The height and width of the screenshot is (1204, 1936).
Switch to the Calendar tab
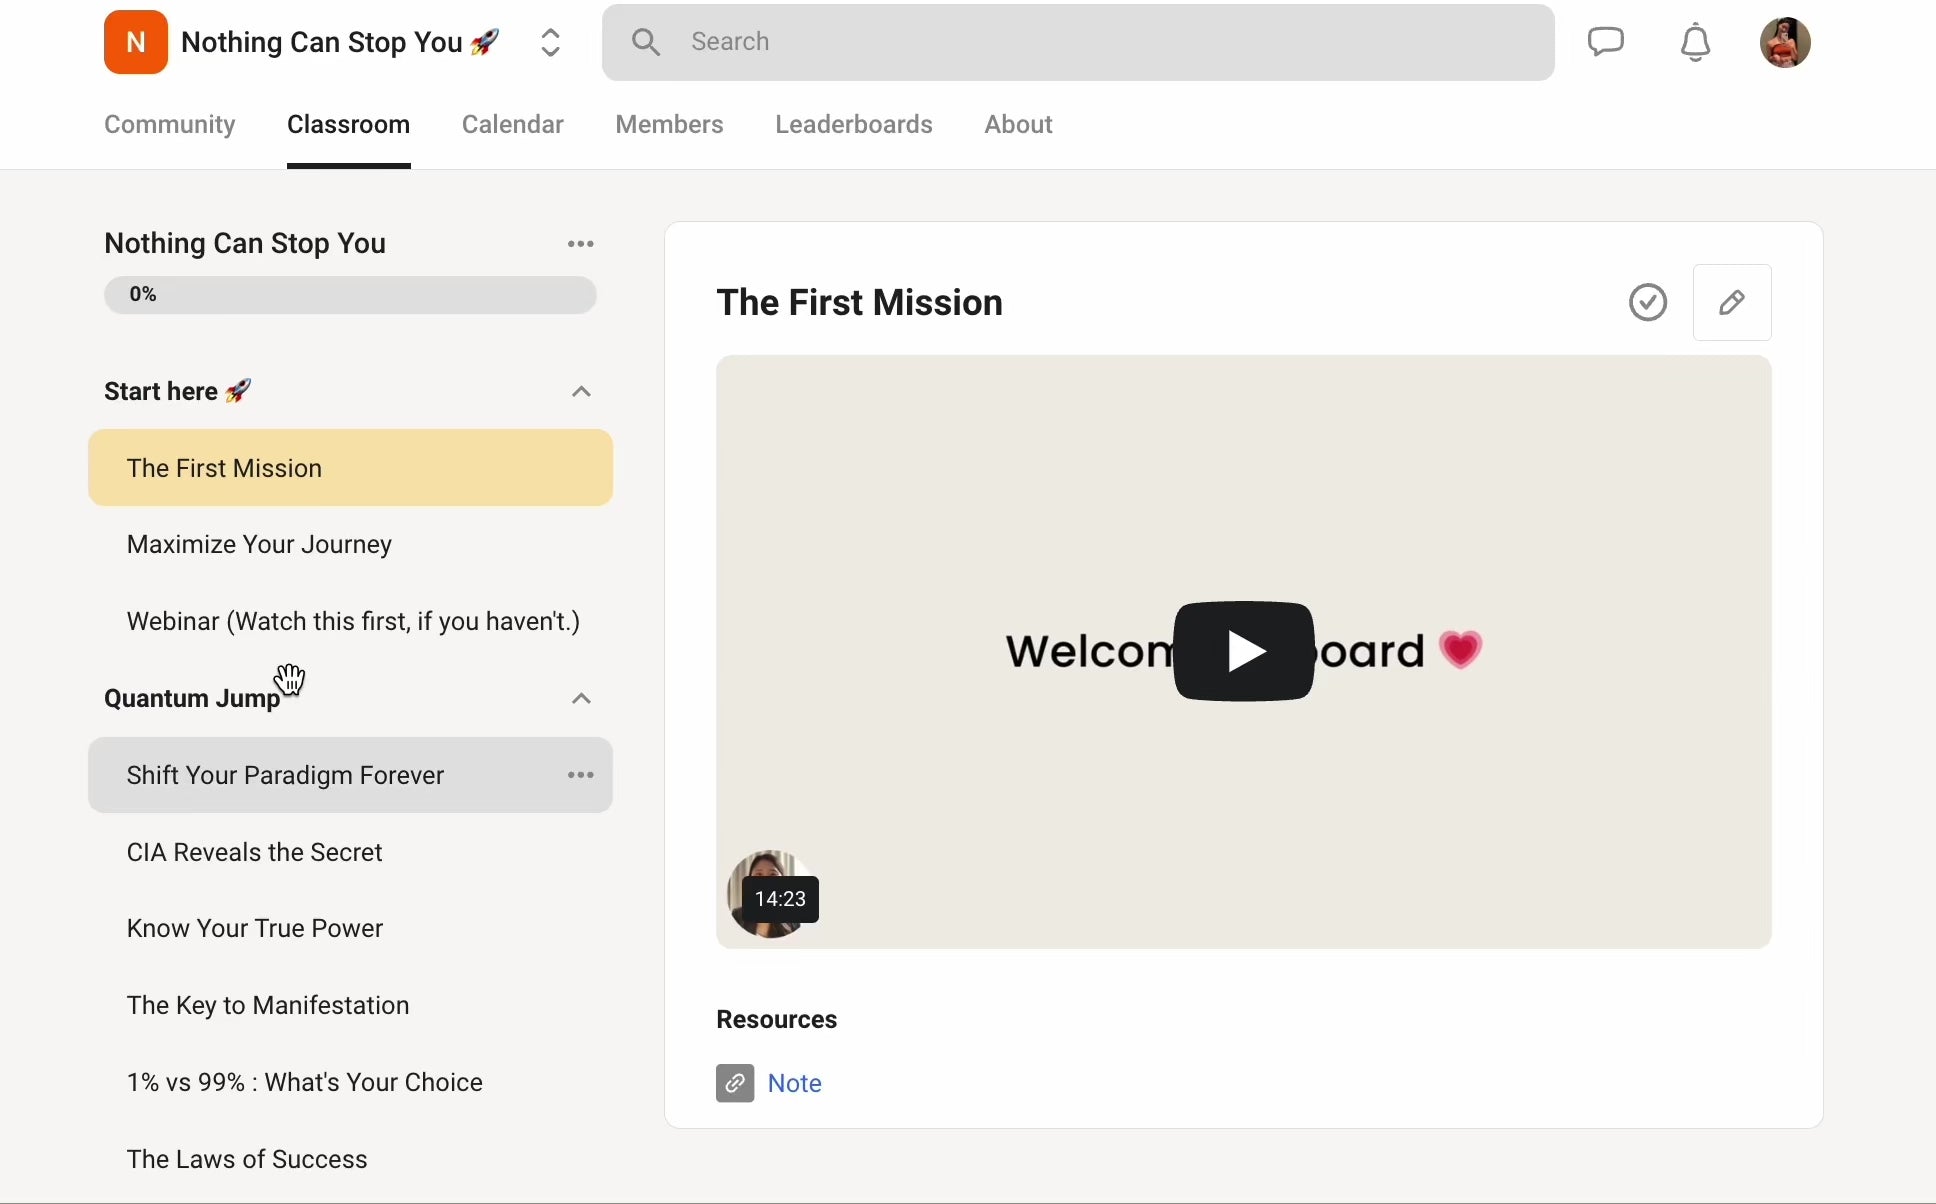point(512,125)
